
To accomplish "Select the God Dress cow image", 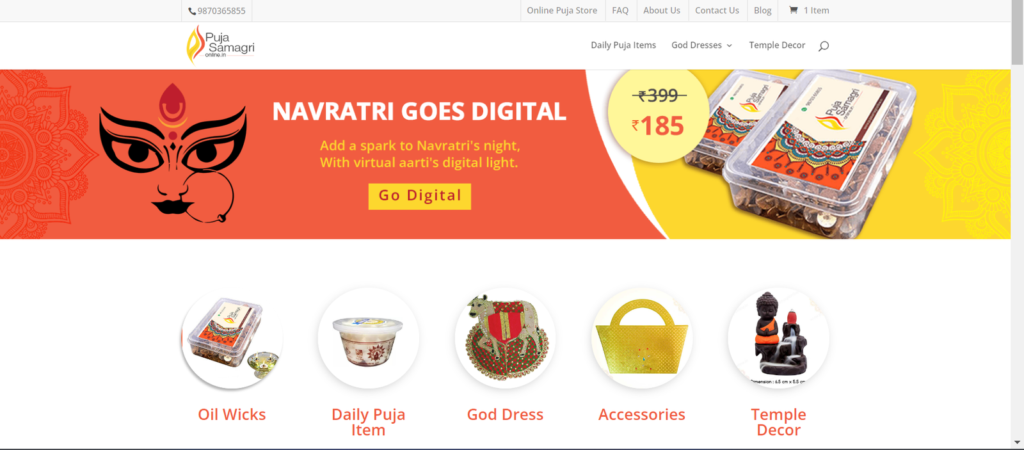I will coord(505,338).
